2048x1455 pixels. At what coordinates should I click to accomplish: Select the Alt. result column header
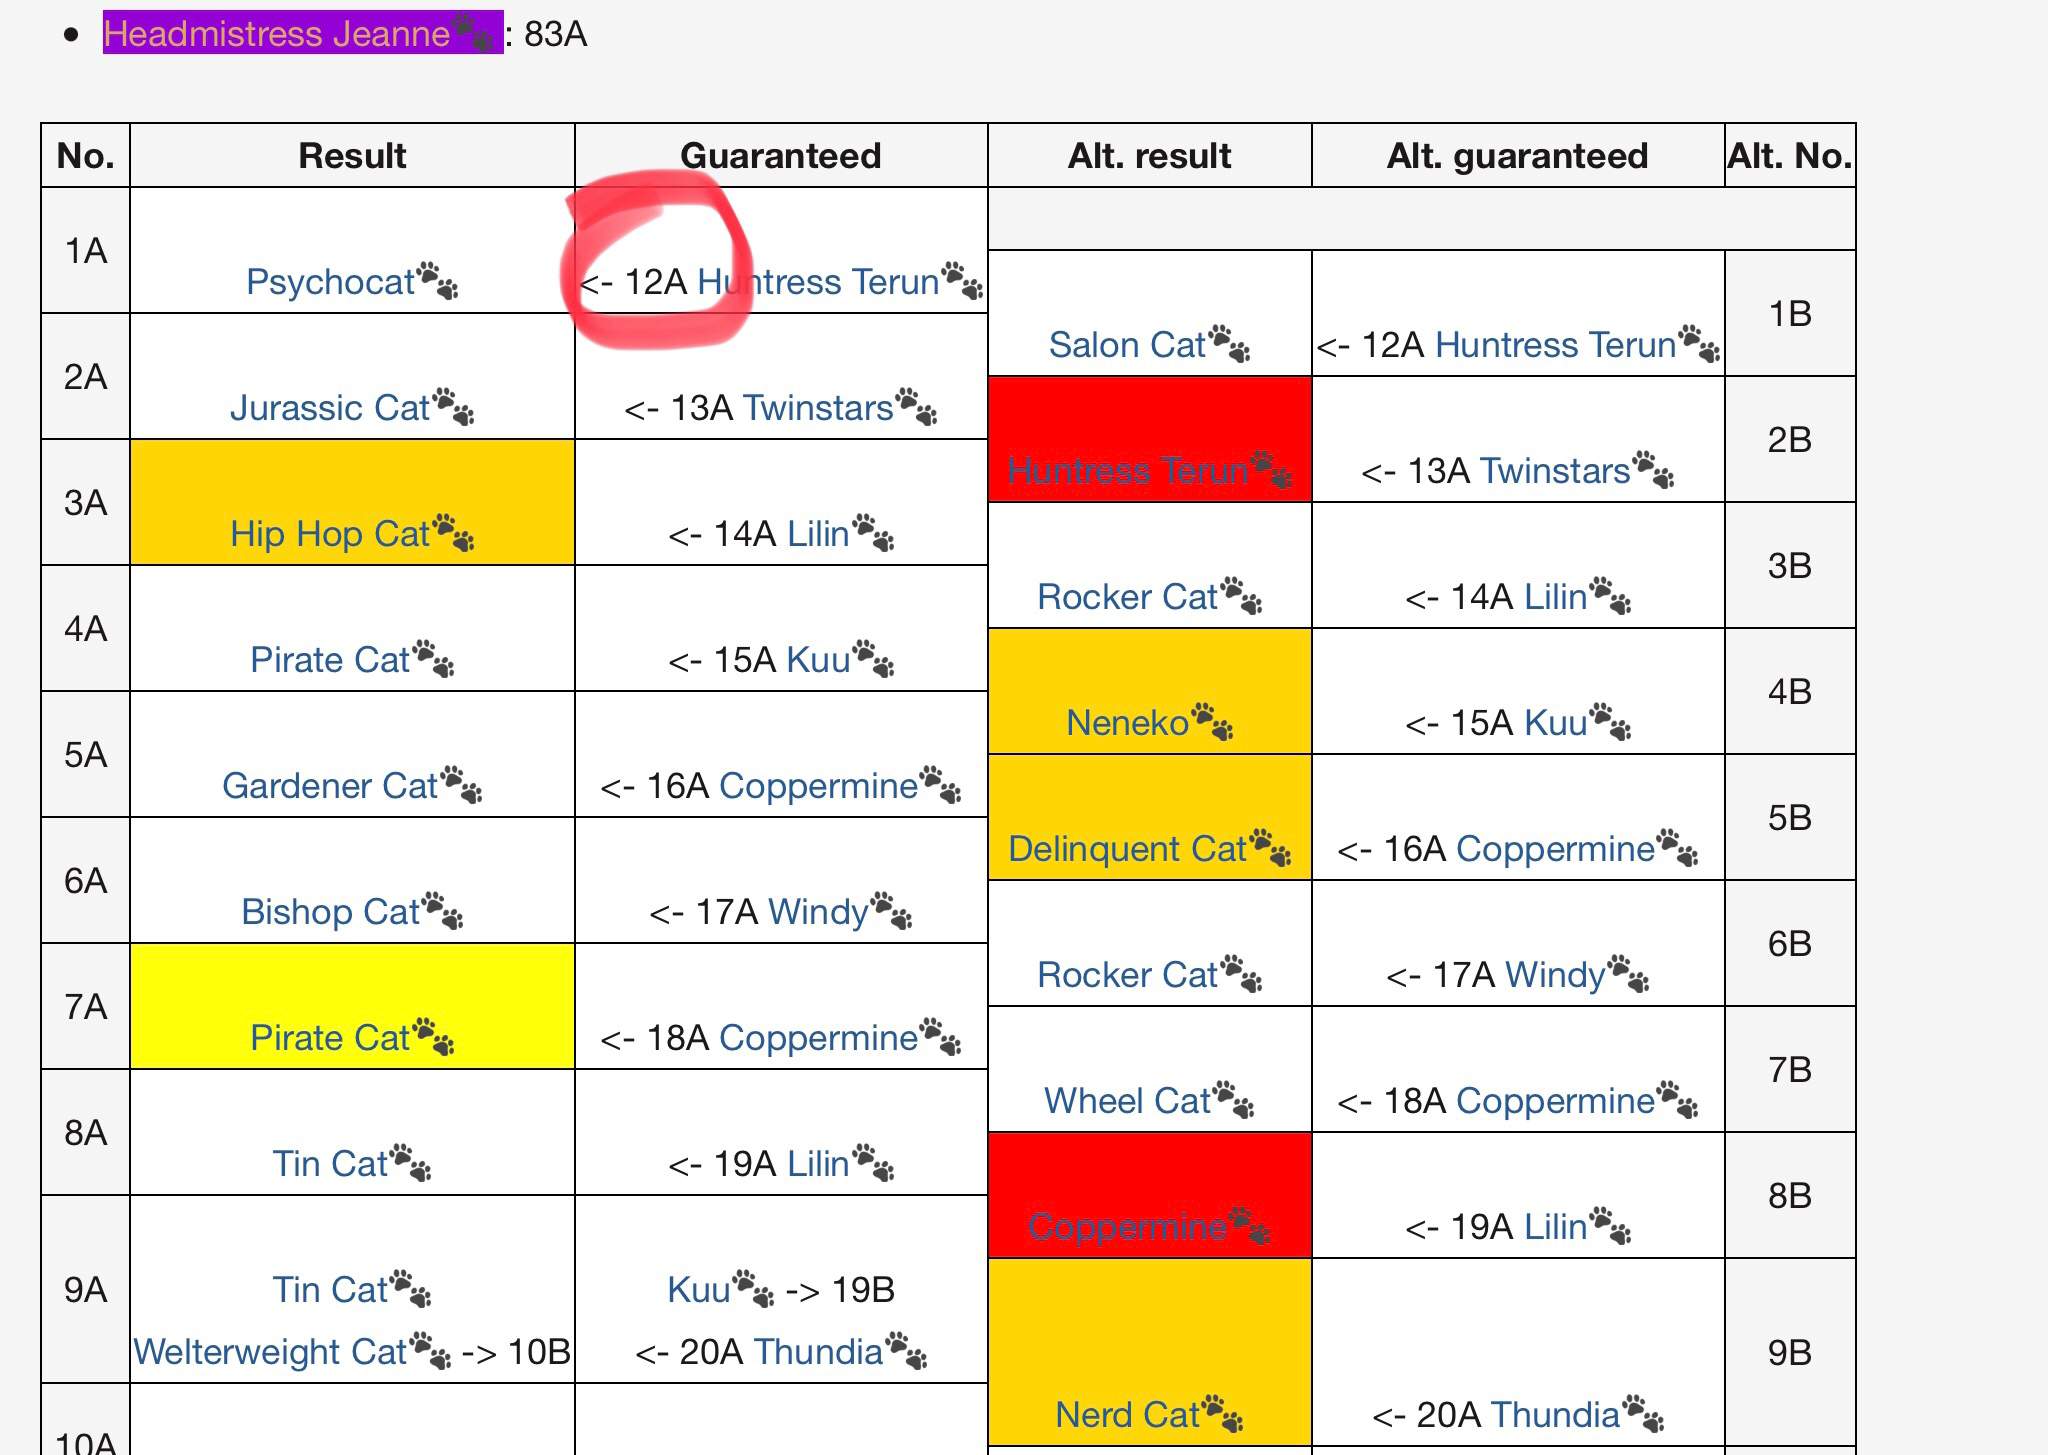click(x=1150, y=156)
